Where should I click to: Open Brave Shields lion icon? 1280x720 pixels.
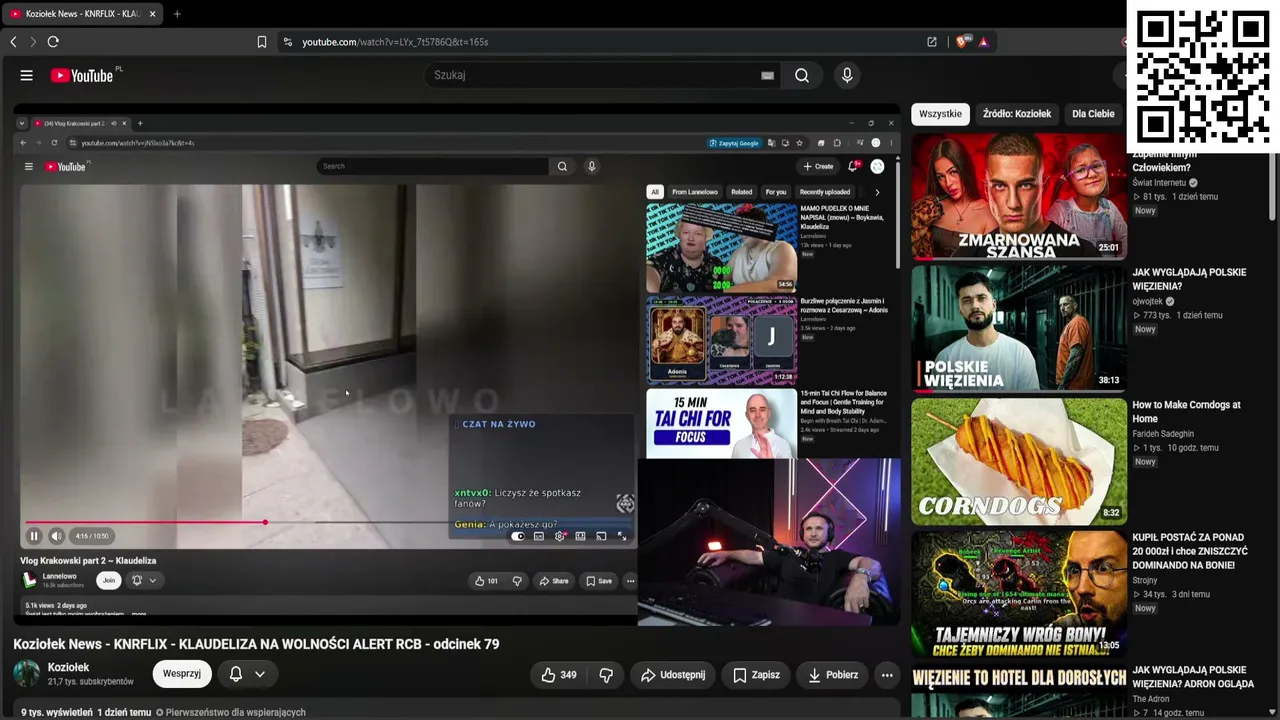962,42
